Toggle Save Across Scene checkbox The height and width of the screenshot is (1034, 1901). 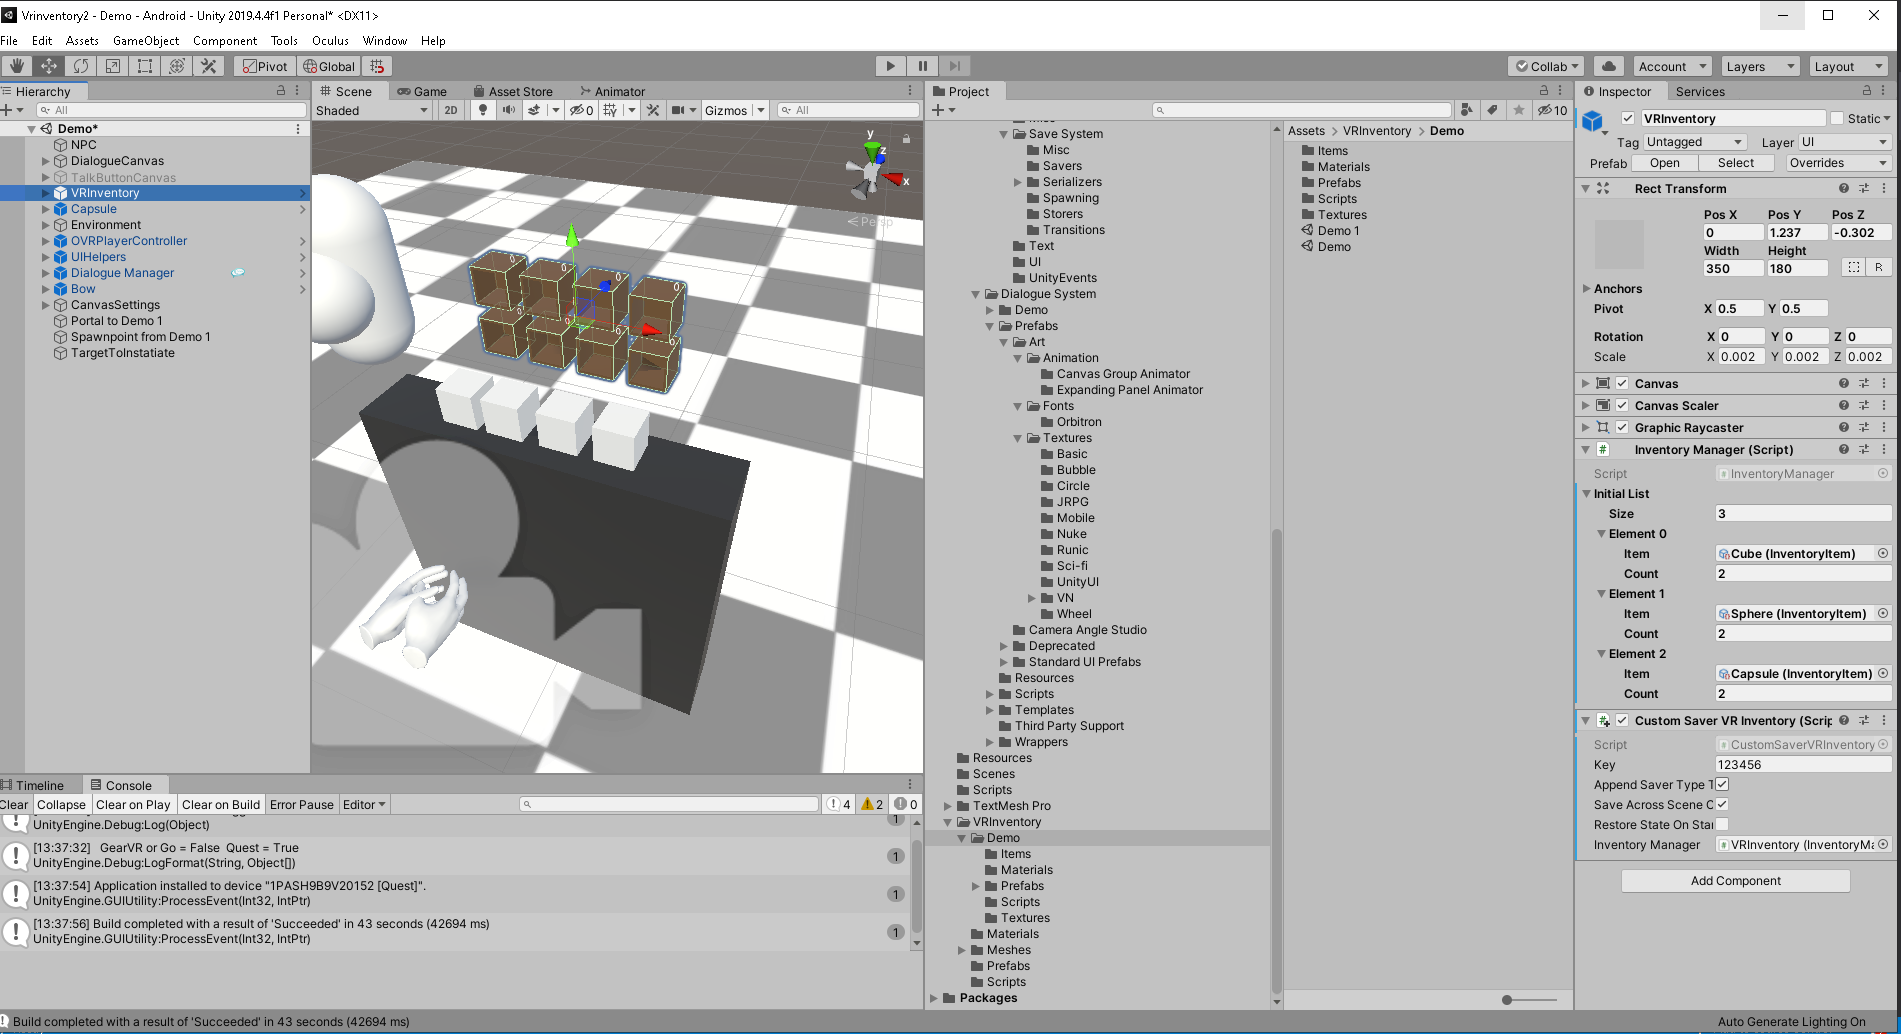1722,804
